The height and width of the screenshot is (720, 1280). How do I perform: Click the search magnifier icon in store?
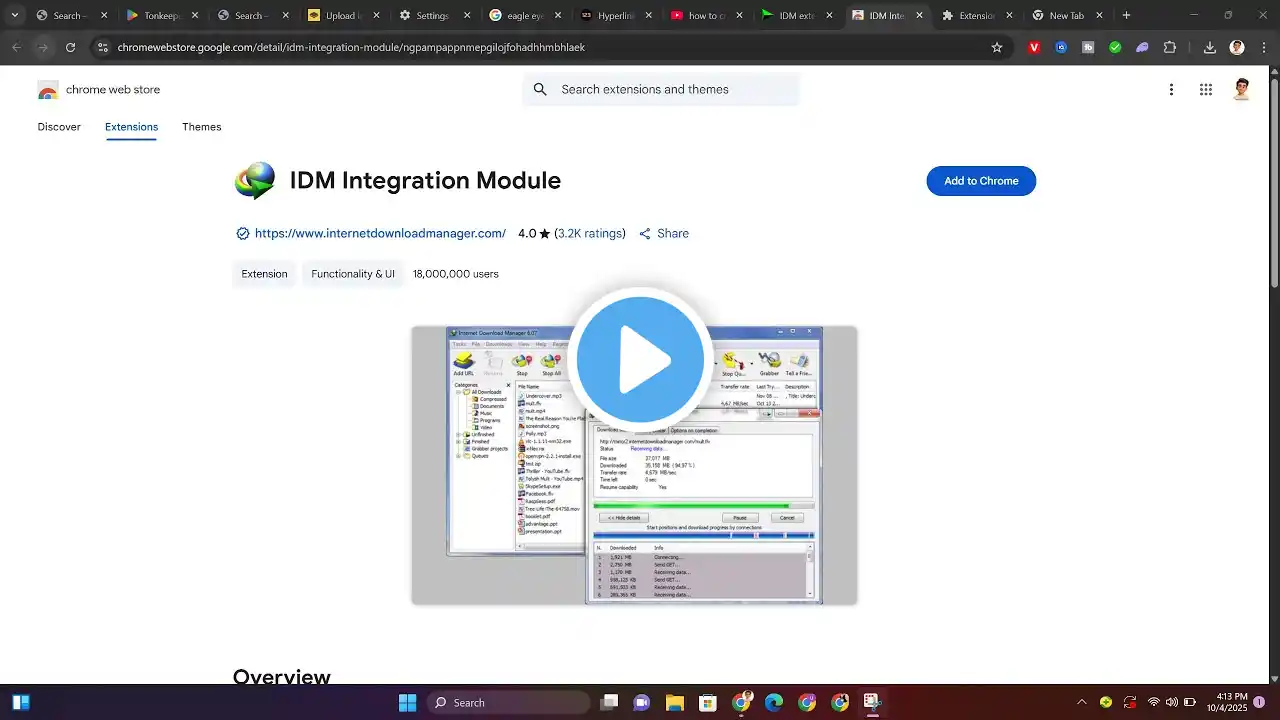click(540, 90)
